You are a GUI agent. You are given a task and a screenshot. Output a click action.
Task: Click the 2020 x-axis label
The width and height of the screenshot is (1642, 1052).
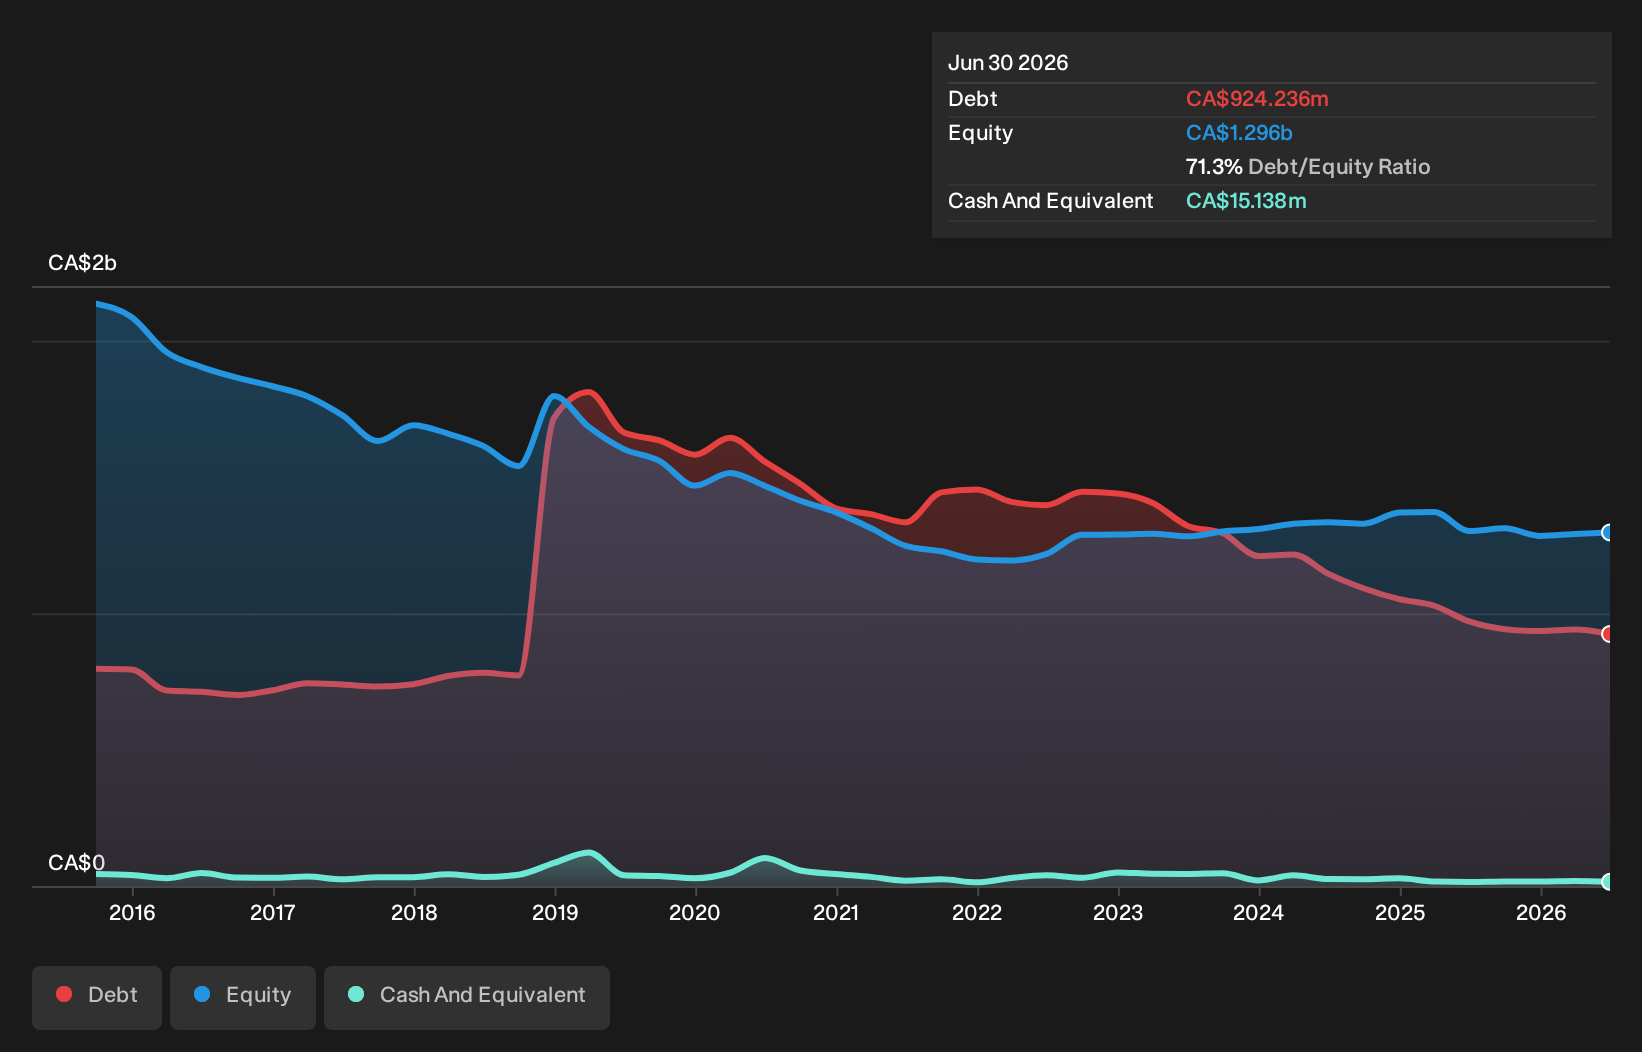[695, 912]
